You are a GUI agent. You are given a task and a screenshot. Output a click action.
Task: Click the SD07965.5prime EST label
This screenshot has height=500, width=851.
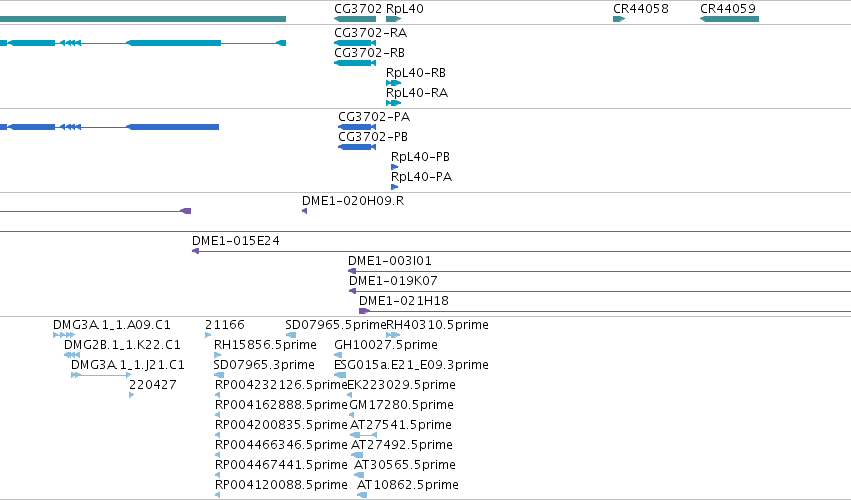[x=335, y=325]
